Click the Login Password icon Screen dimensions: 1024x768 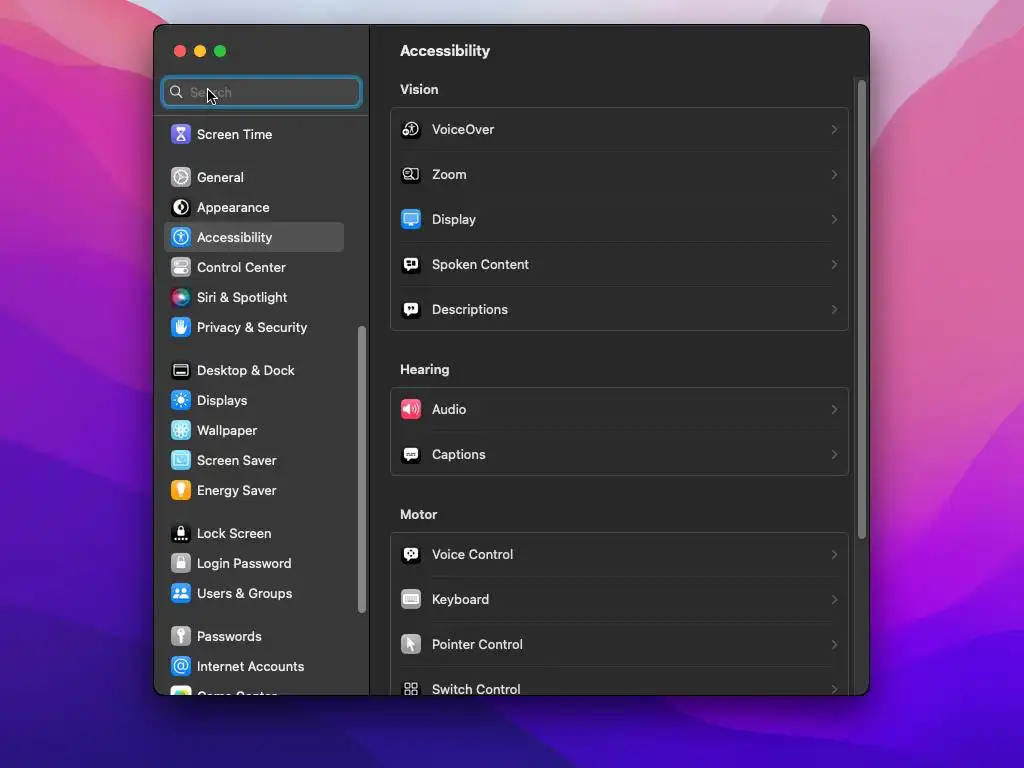click(181, 564)
